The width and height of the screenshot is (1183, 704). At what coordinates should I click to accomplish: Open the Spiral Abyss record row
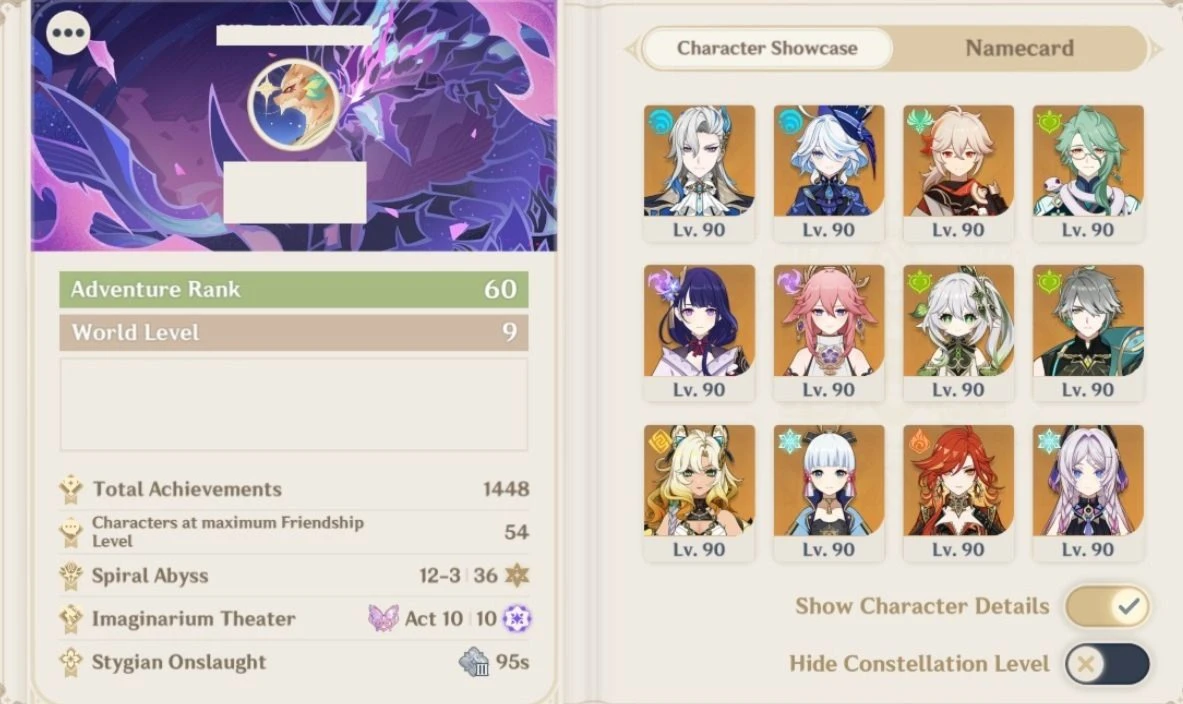(294, 575)
